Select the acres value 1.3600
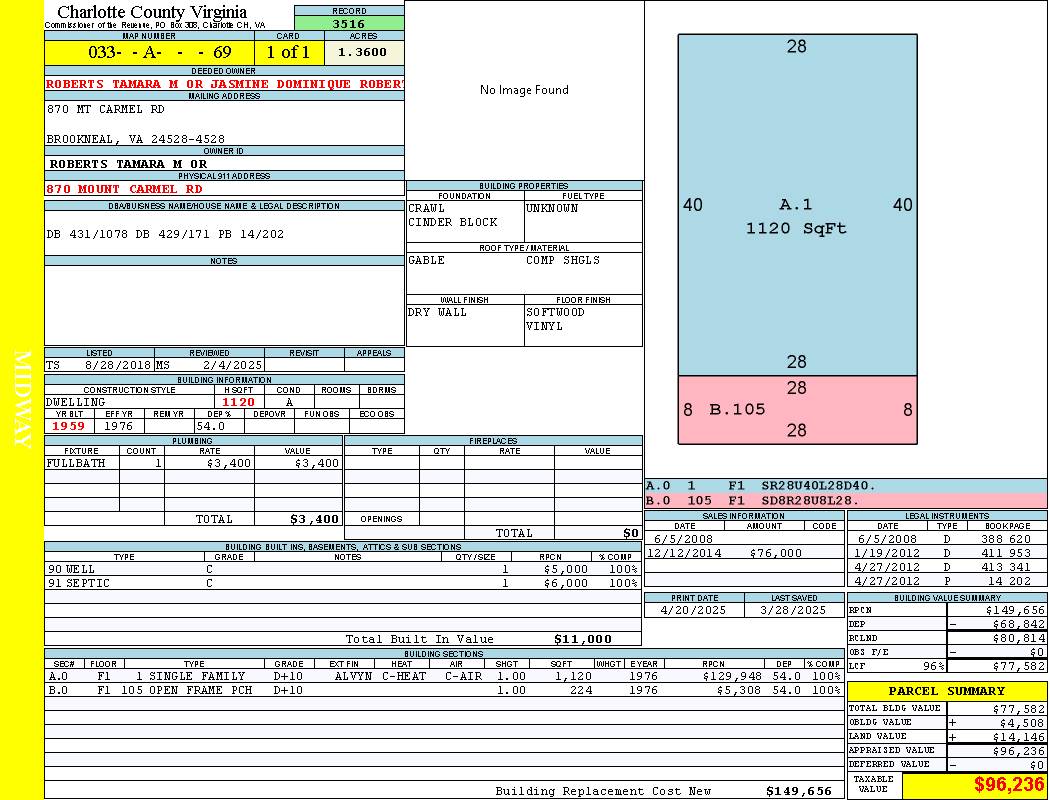The width and height of the screenshot is (1050, 800). [362, 52]
